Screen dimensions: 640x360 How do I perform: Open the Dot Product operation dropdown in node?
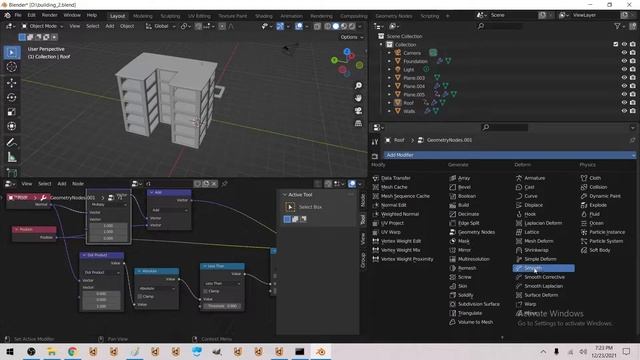[x=102, y=272]
